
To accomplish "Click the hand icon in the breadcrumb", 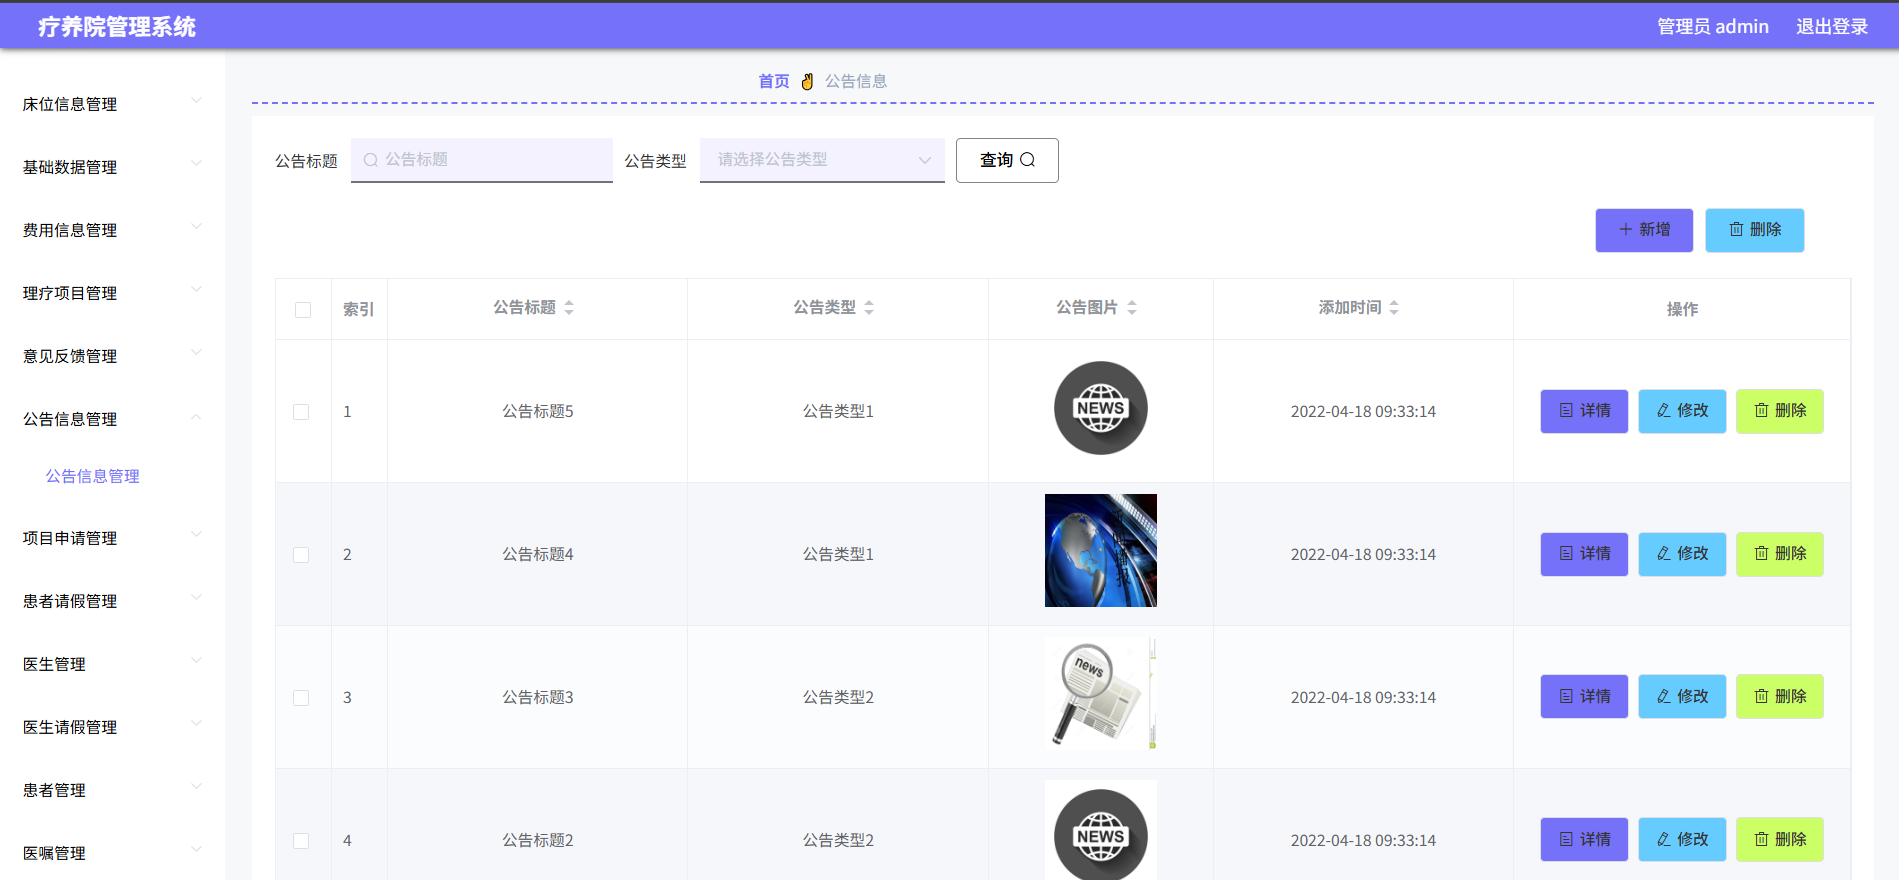I will (x=807, y=81).
